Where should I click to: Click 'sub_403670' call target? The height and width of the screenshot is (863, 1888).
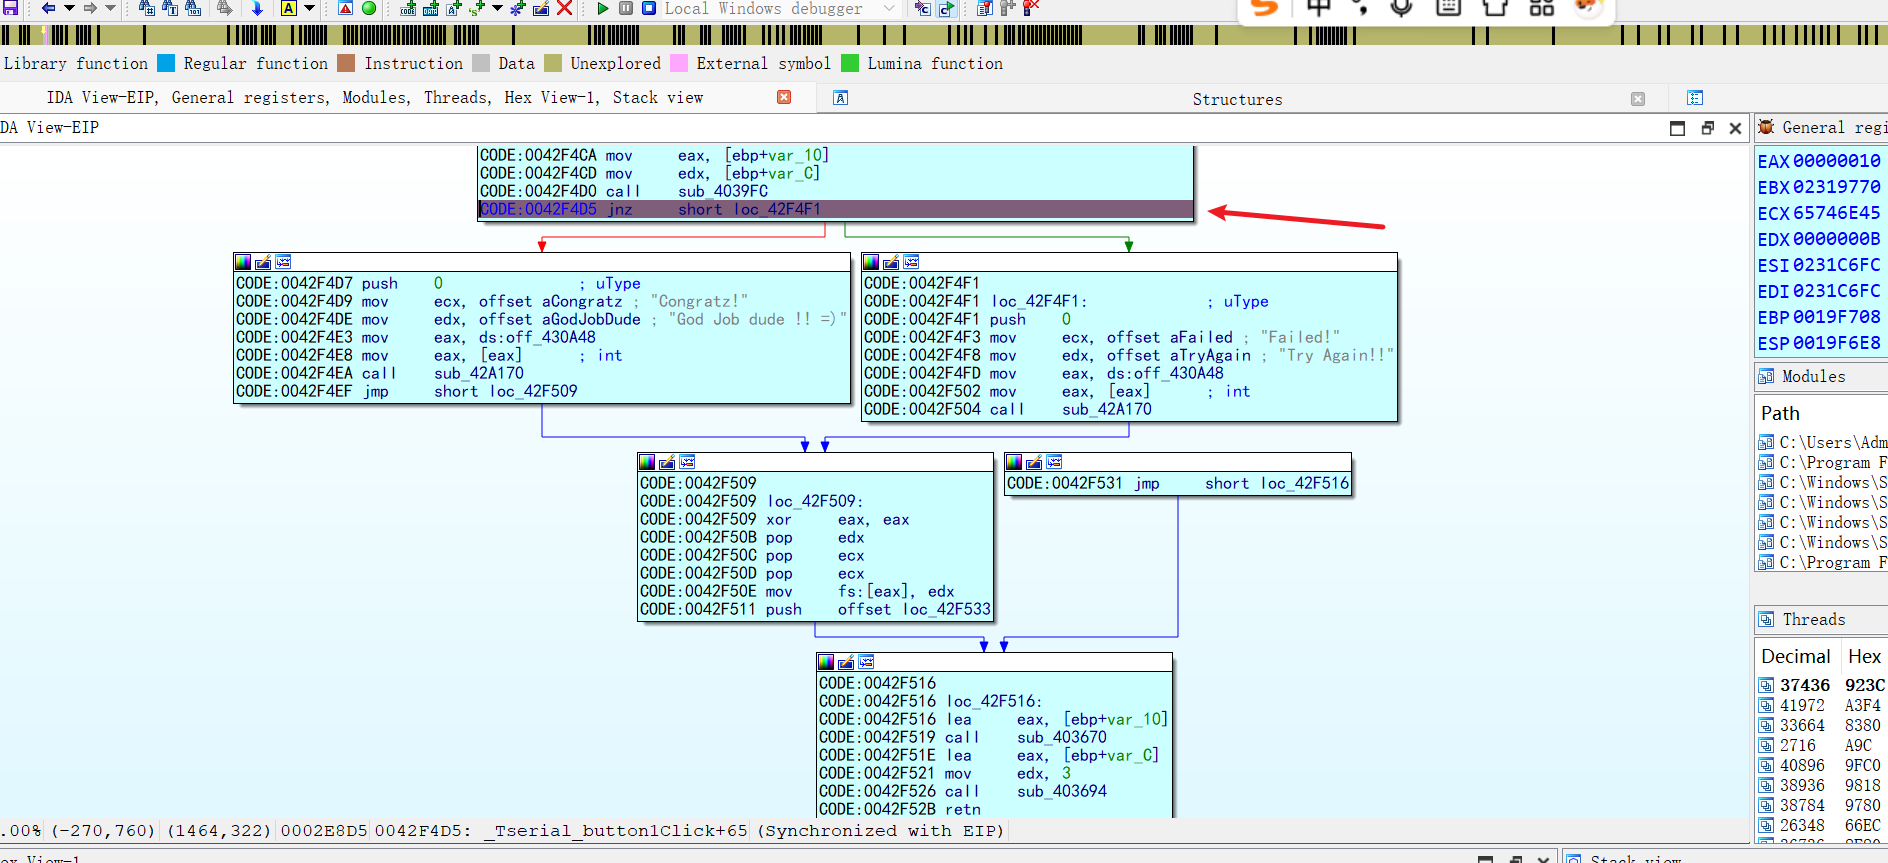click(x=1062, y=737)
